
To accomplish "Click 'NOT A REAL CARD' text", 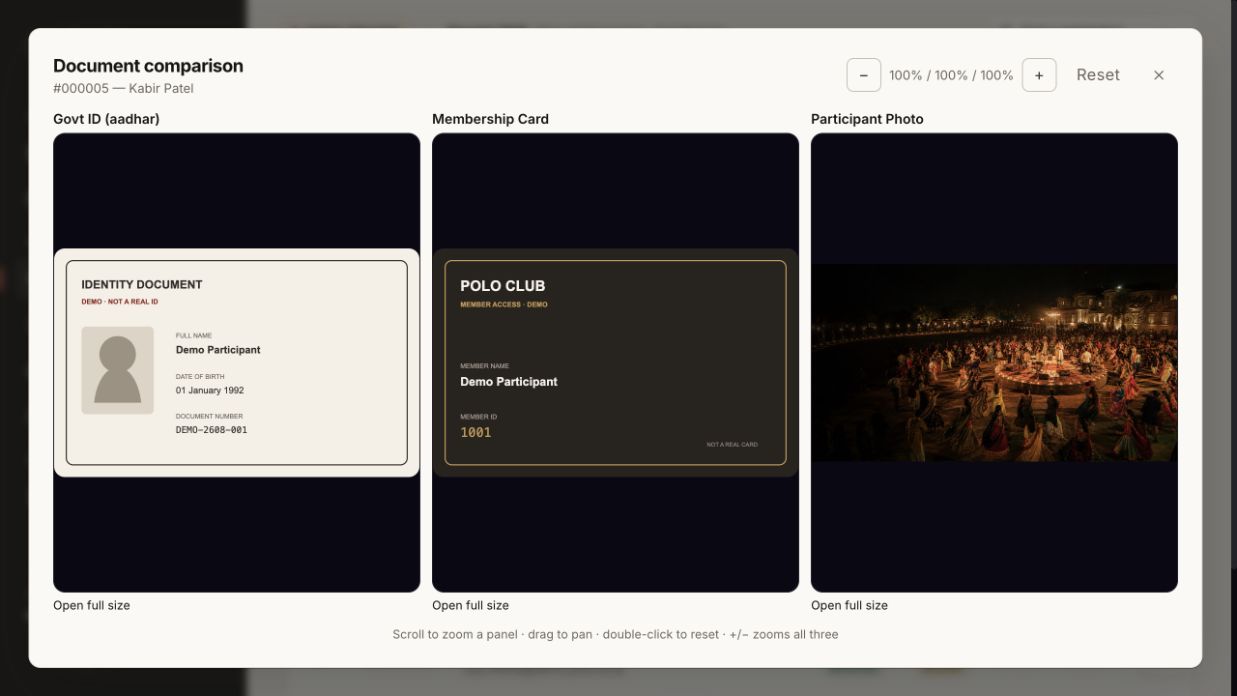I will pyautogui.click(x=732, y=444).
